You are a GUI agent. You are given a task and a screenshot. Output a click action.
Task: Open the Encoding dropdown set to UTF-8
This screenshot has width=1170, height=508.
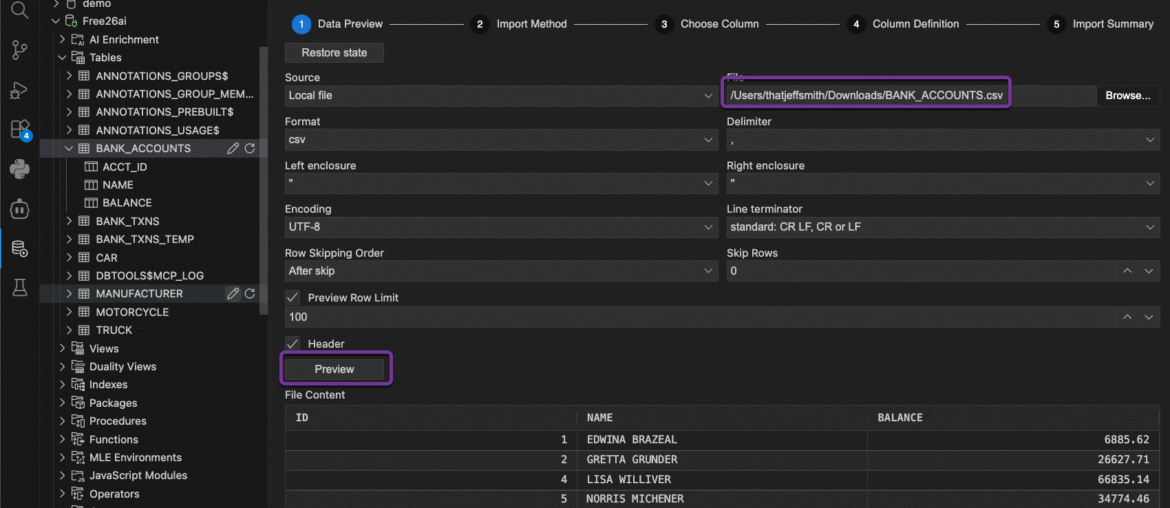[x=500, y=228]
